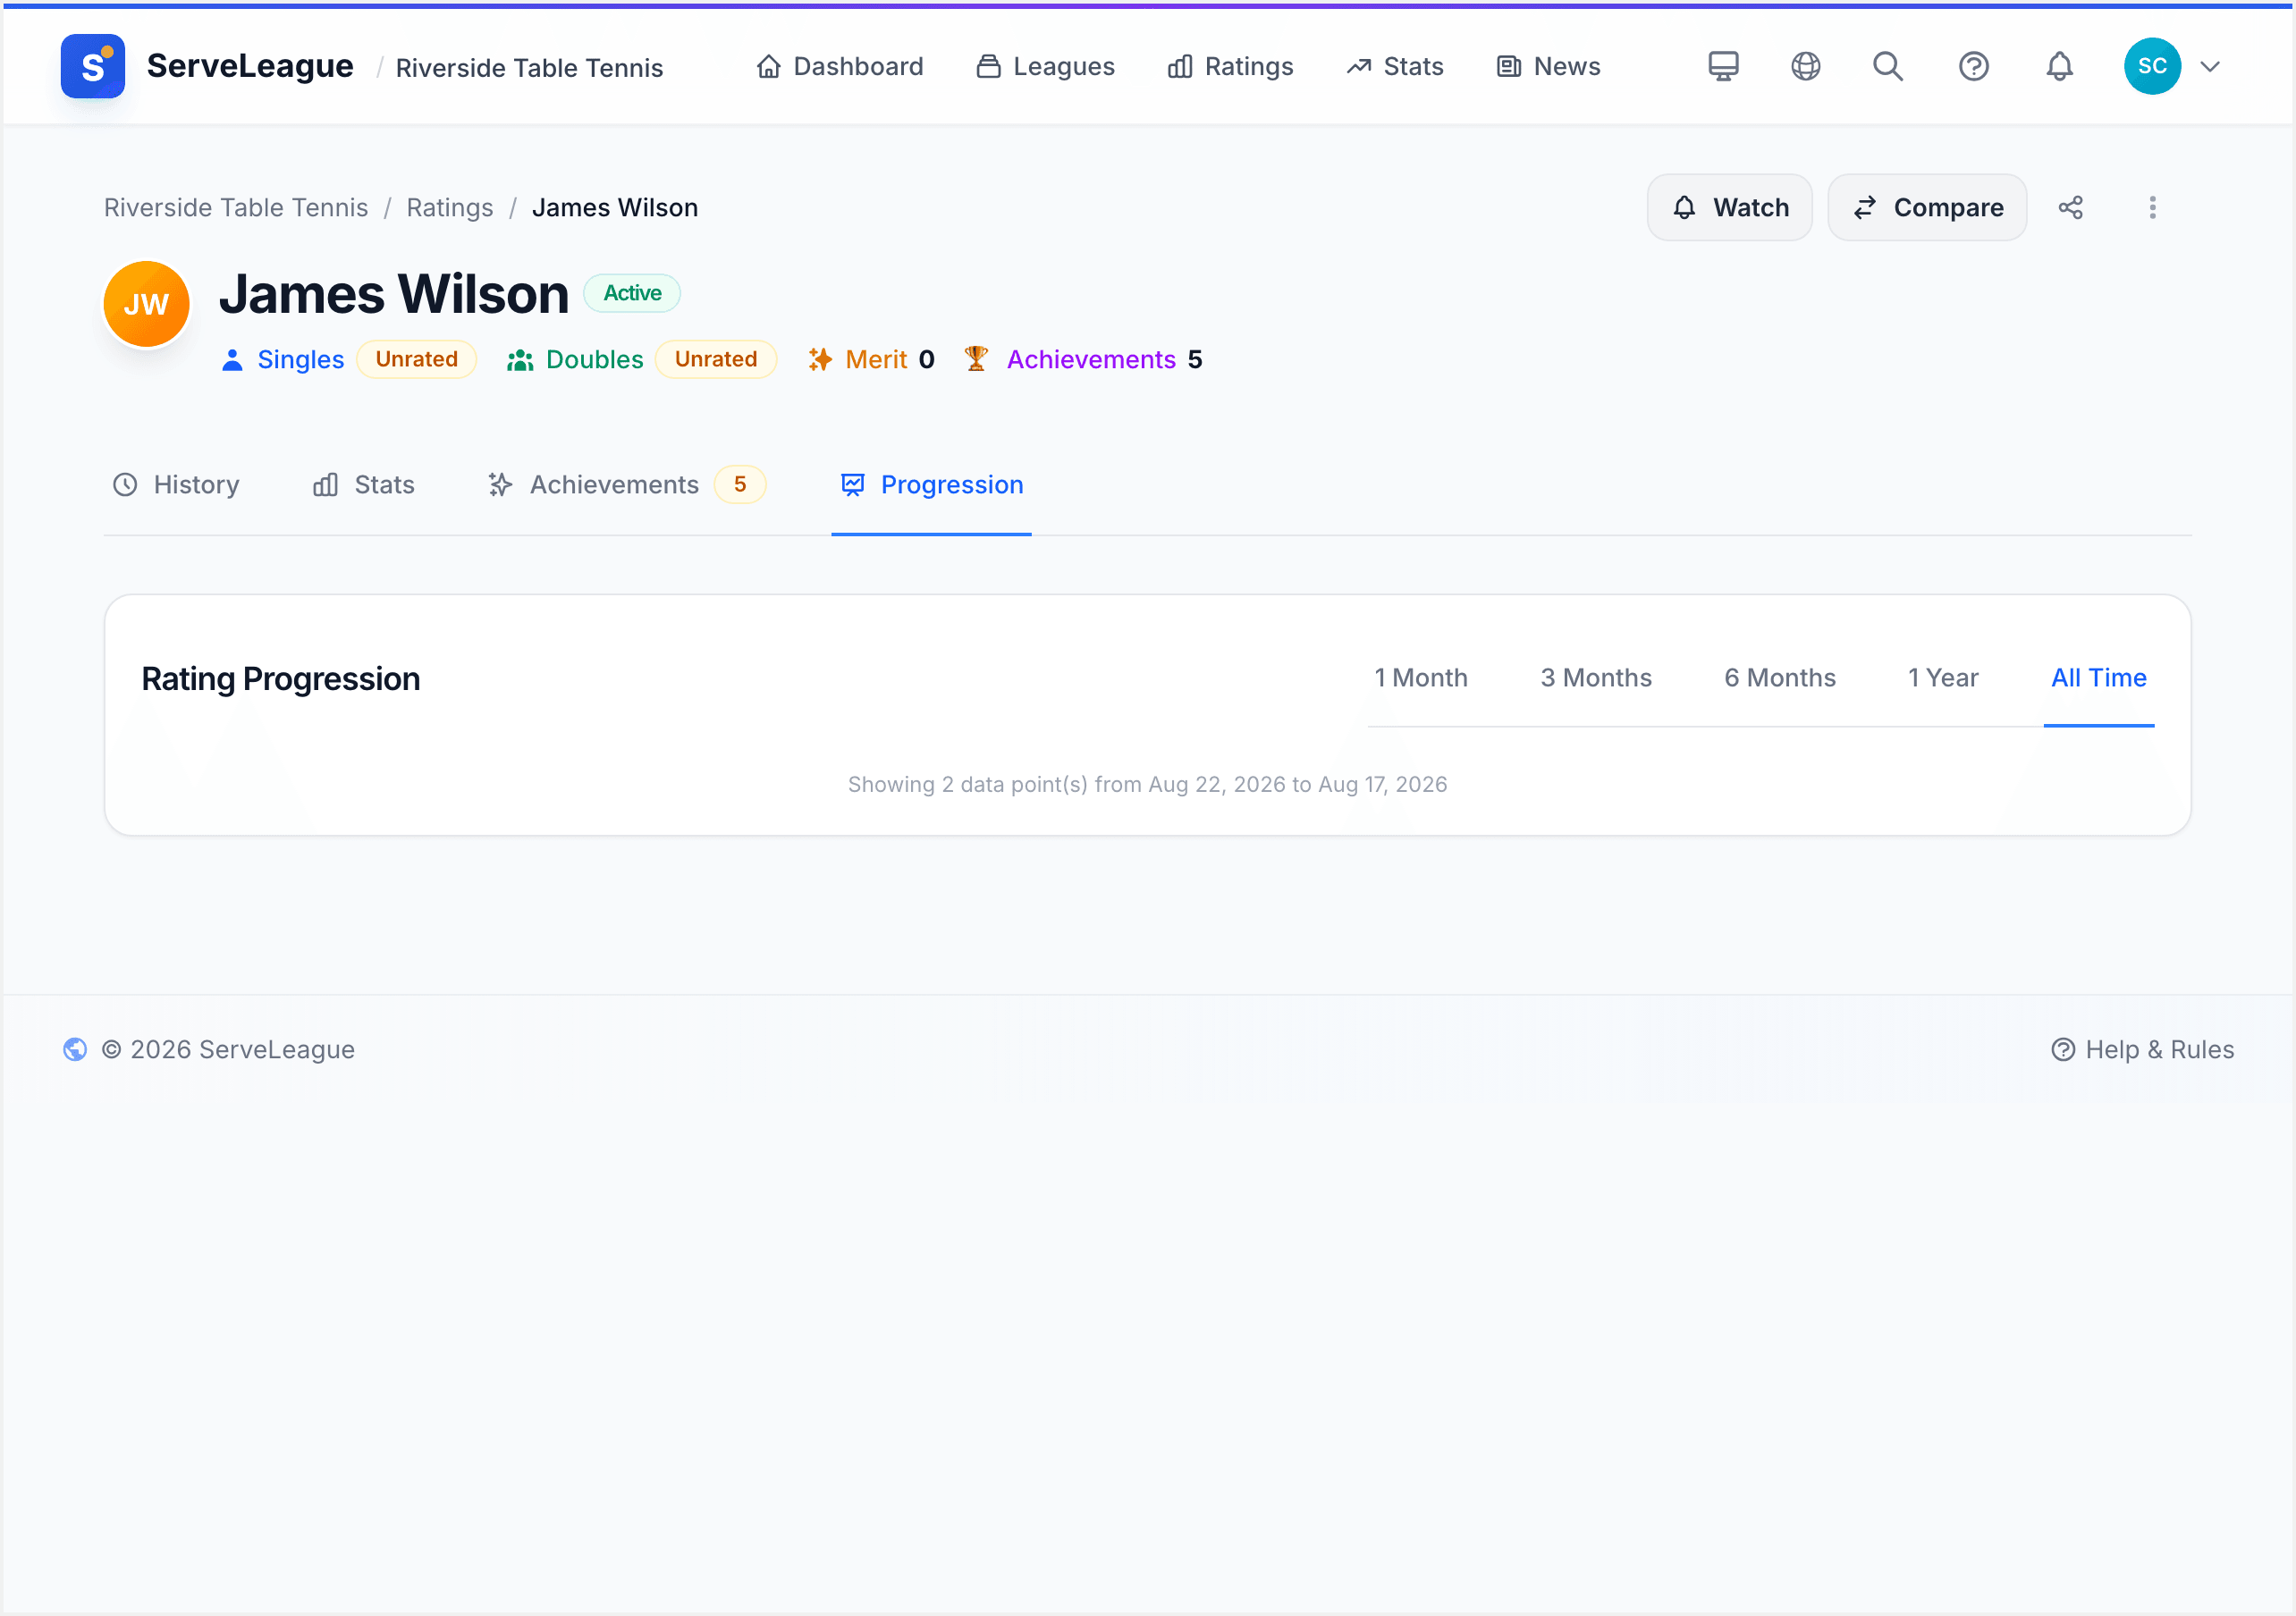Open Ratings in the top navigation

(1230, 66)
